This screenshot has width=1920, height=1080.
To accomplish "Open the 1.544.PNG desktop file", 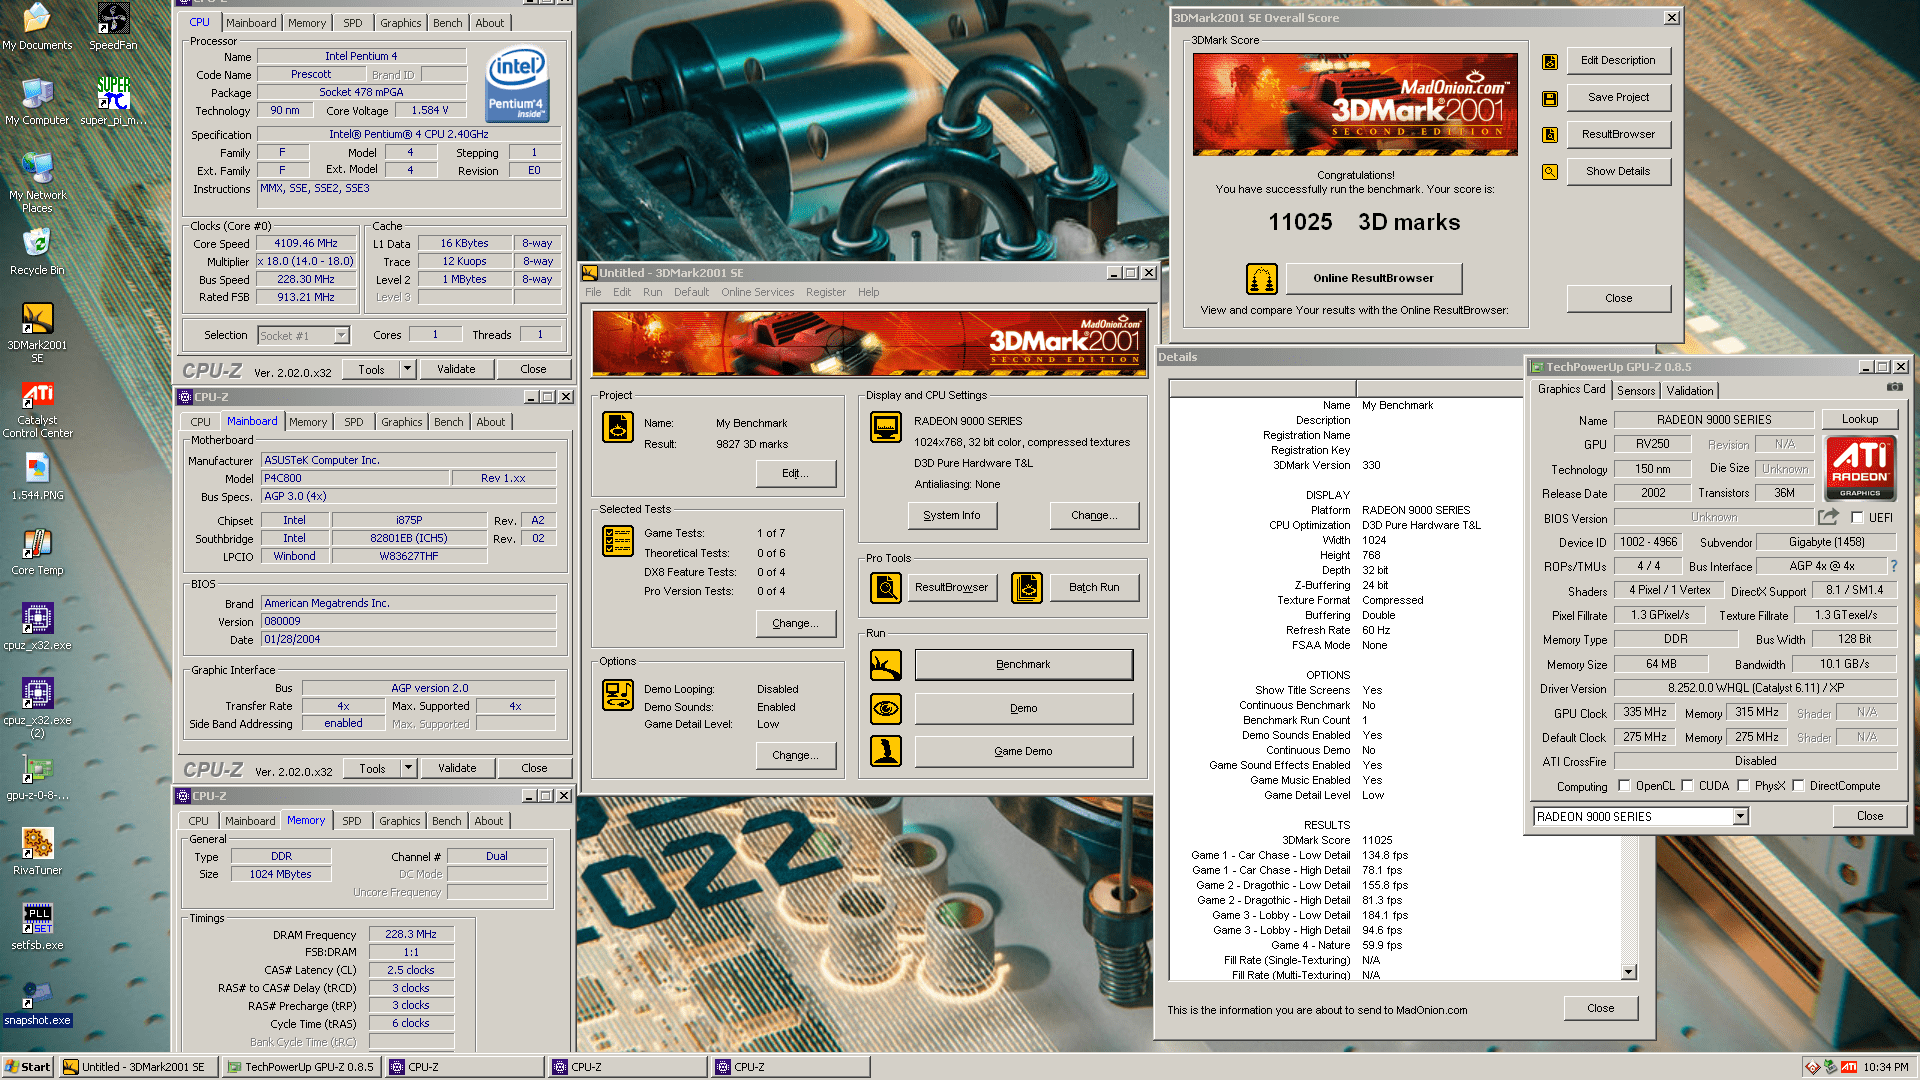I will [x=37, y=477].
